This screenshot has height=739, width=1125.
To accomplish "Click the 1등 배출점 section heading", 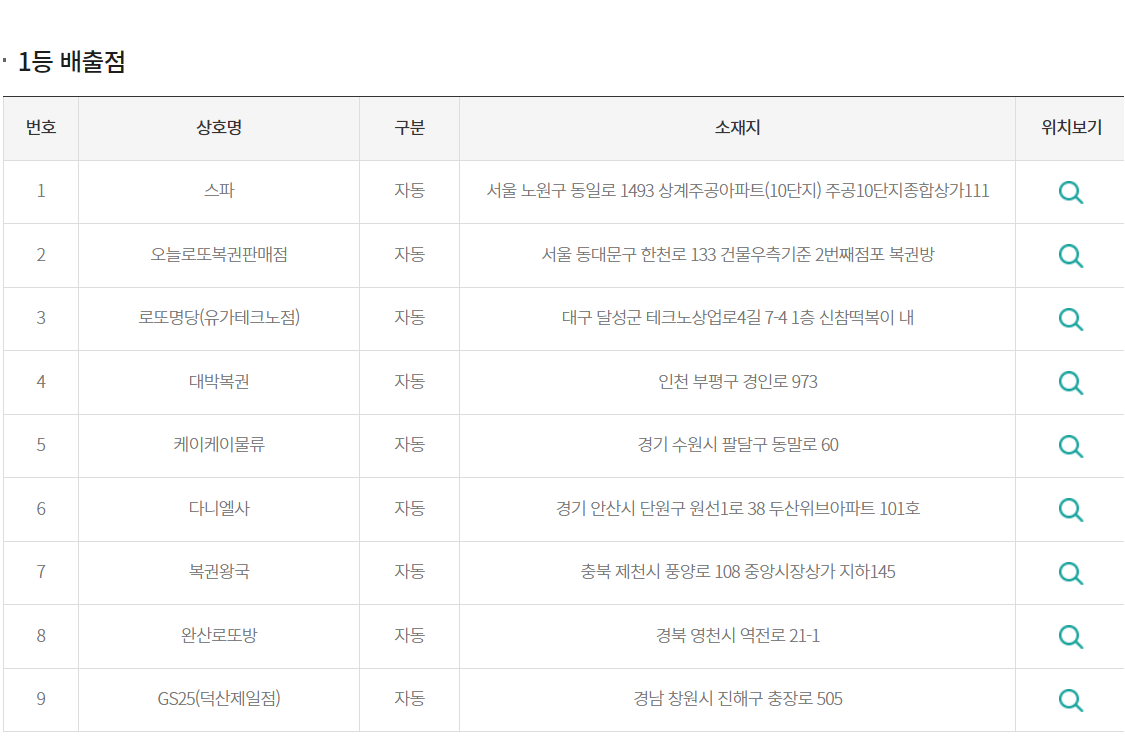I will pos(71,62).
